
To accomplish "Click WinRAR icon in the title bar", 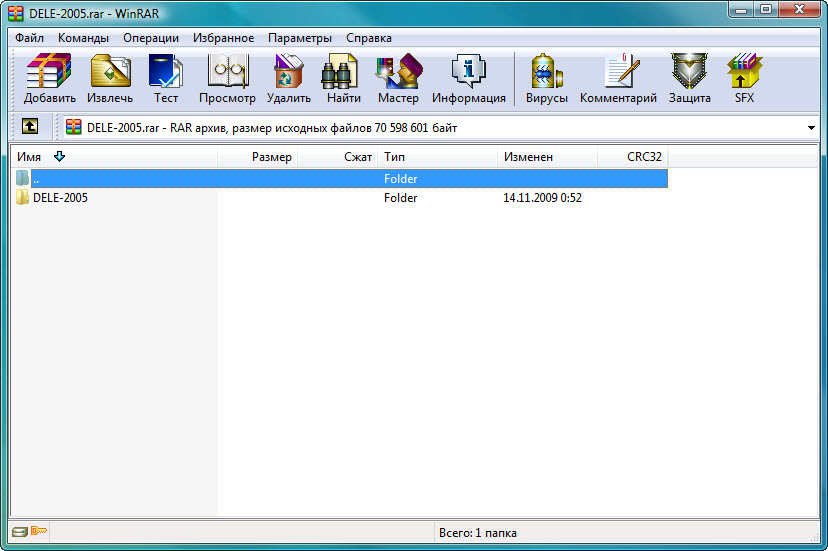I will [16, 13].
